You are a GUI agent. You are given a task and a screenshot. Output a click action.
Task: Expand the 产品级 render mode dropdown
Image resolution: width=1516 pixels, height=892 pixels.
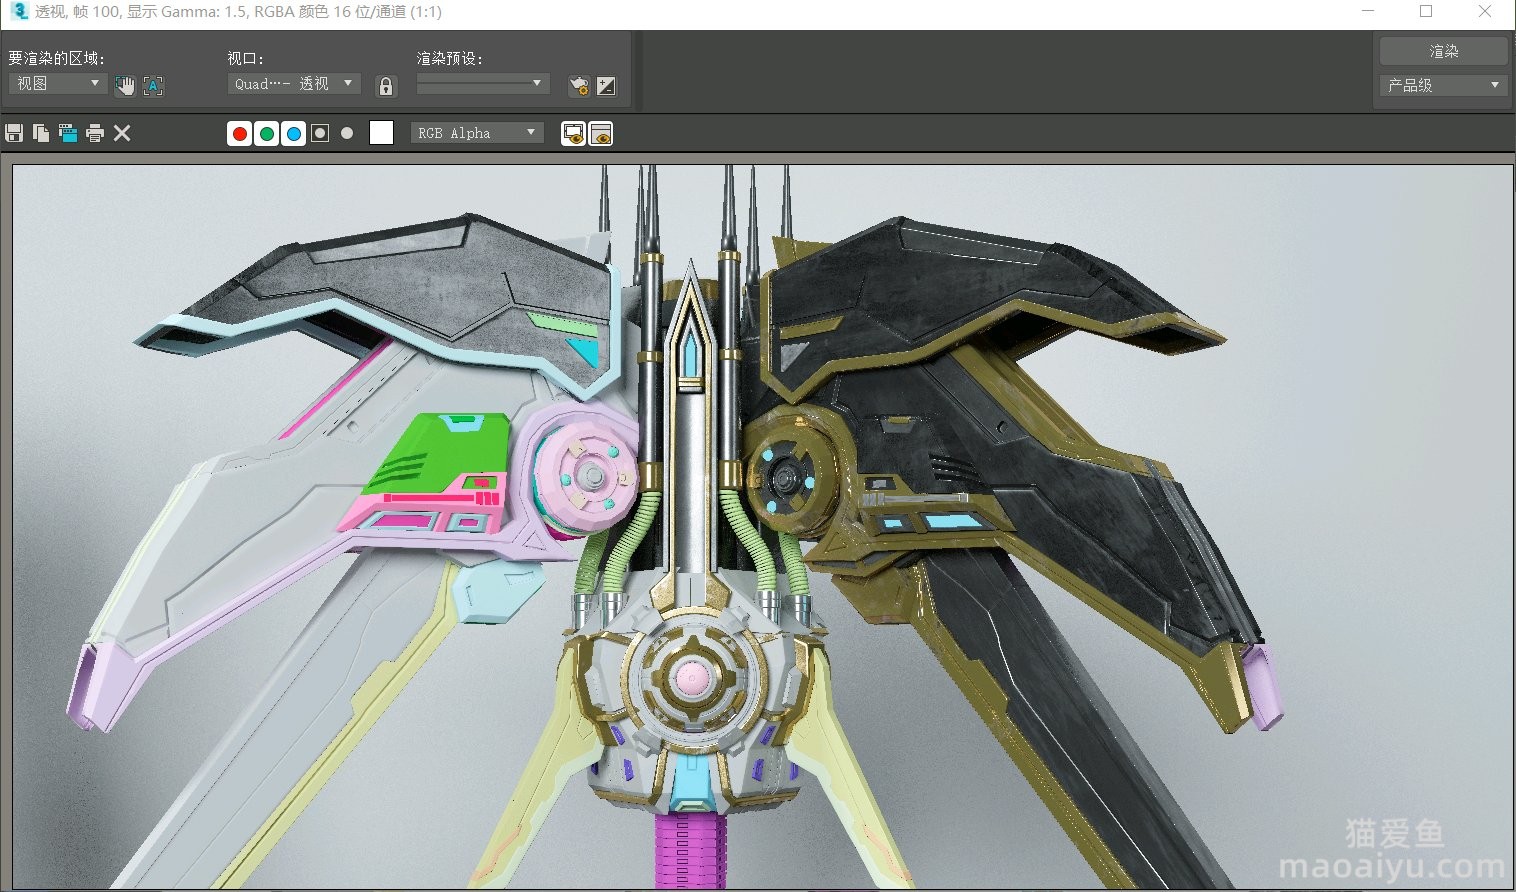1442,86
